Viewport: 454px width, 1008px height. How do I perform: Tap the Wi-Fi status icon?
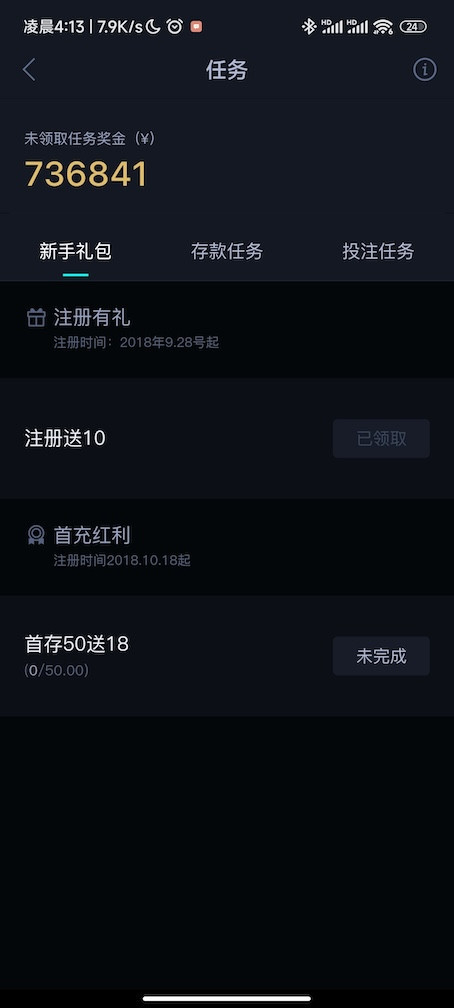click(383, 26)
